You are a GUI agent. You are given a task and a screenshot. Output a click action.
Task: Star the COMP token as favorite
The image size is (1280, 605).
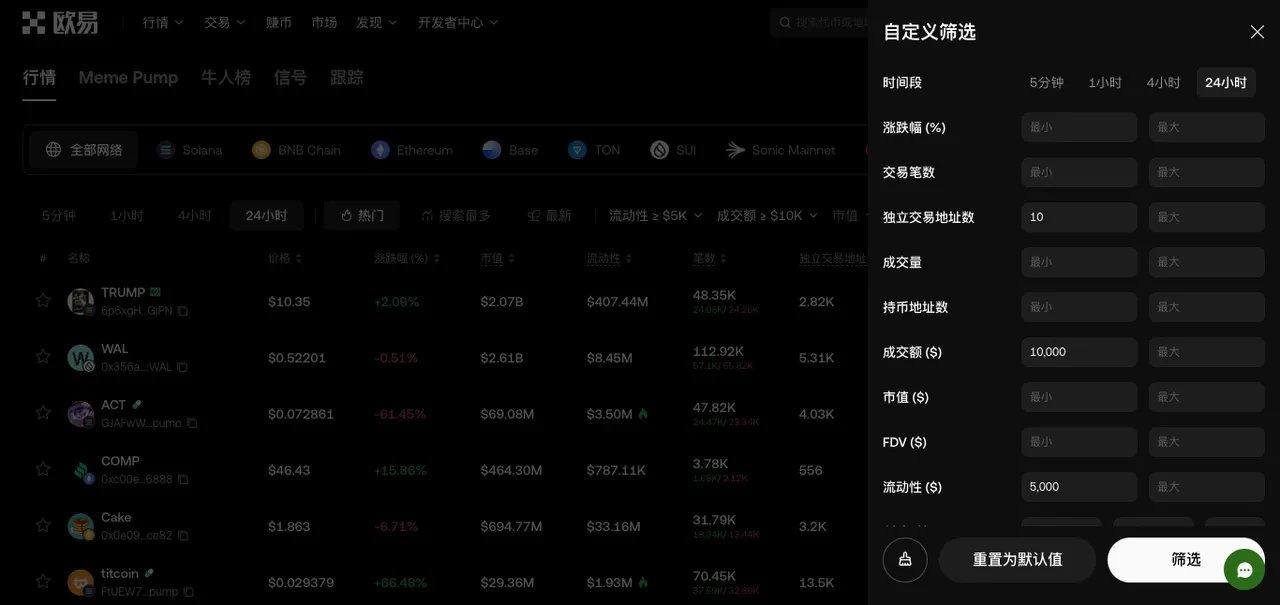[x=43, y=468]
